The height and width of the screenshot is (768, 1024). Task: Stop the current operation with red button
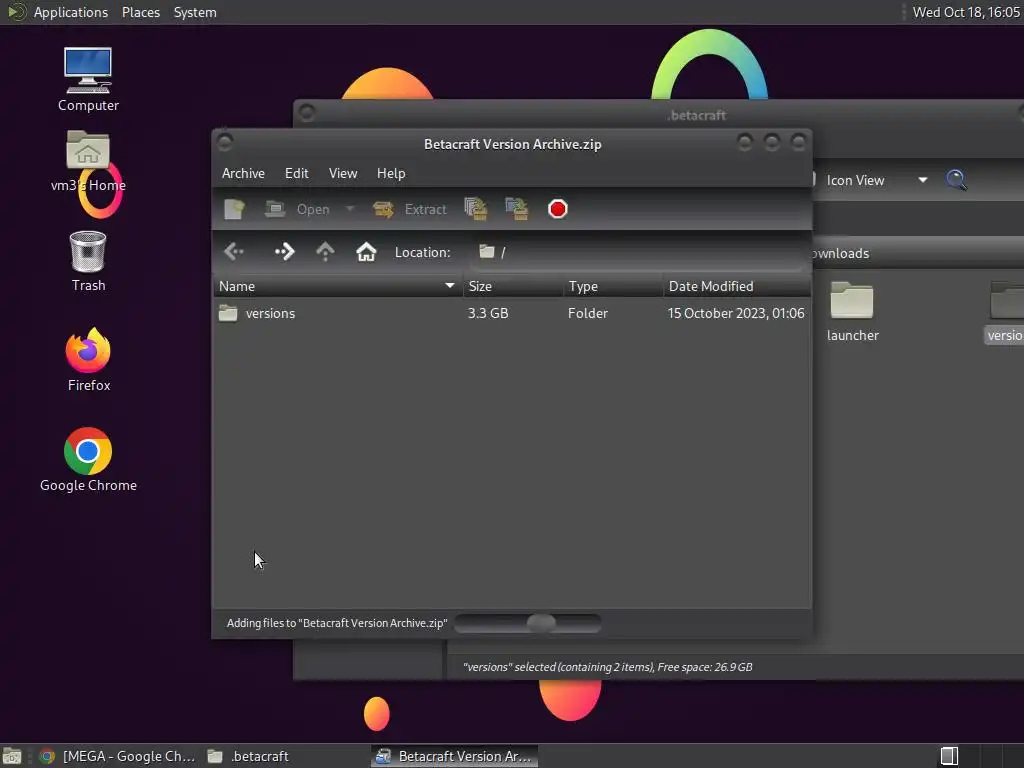coord(558,209)
